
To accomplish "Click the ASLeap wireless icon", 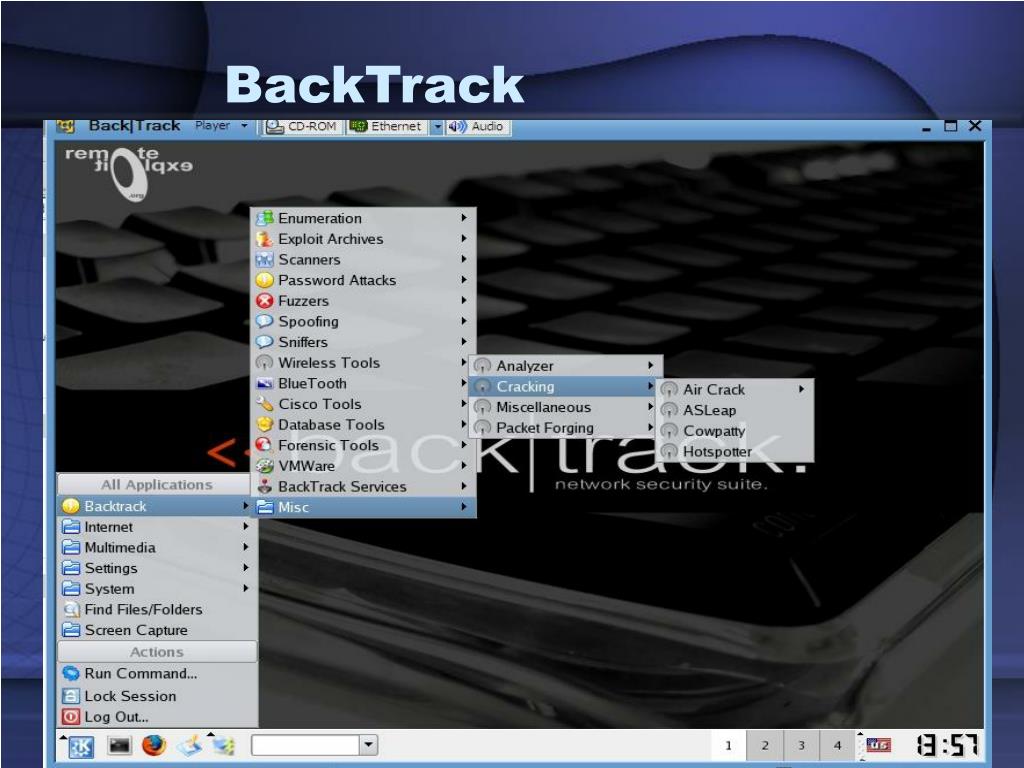I will pos(669,411).
